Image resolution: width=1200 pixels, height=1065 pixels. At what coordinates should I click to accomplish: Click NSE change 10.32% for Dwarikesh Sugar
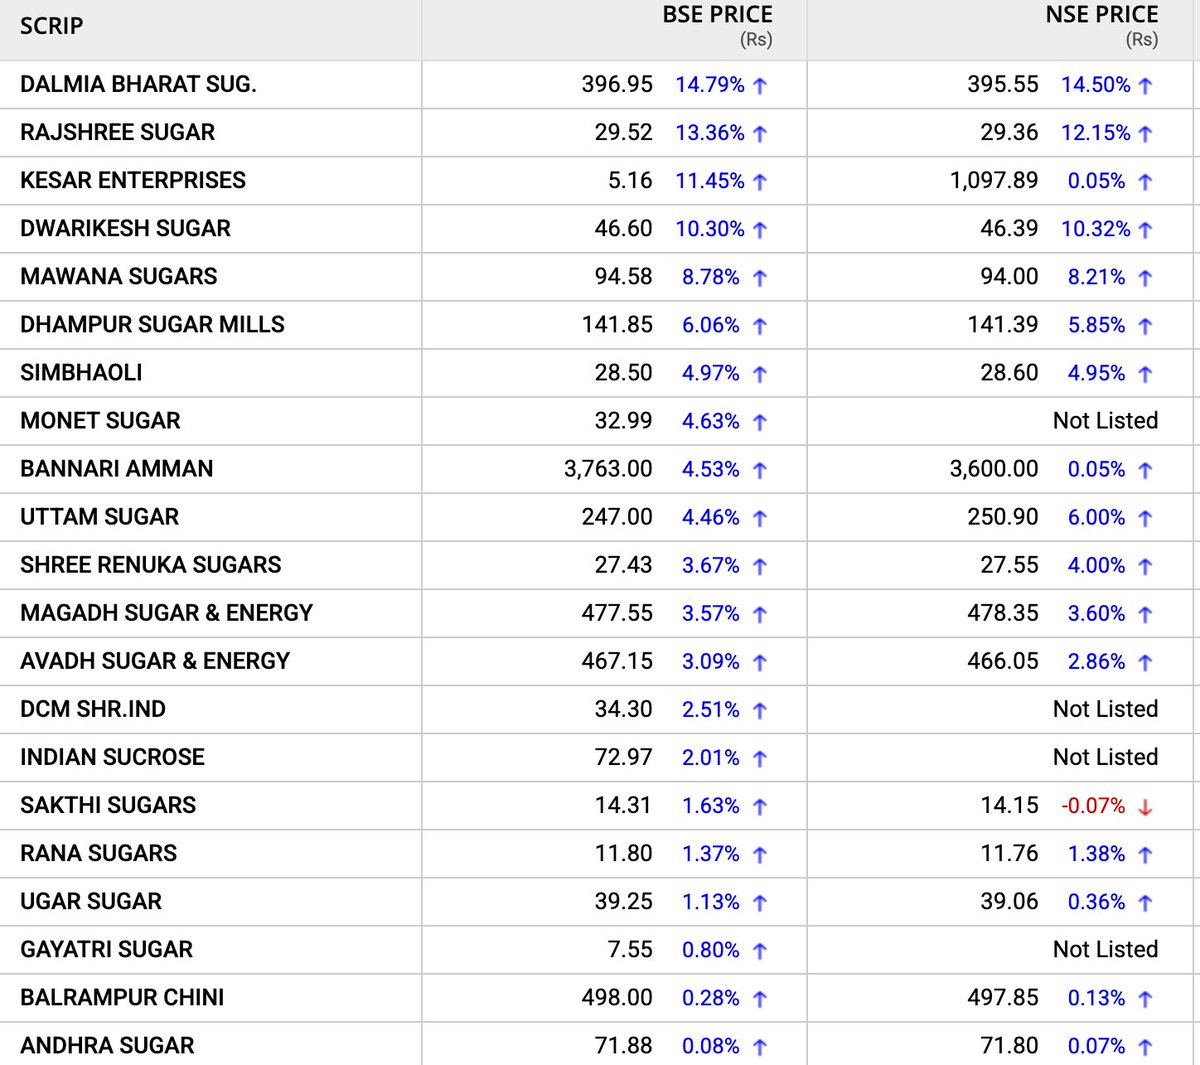coord(1096,228)
